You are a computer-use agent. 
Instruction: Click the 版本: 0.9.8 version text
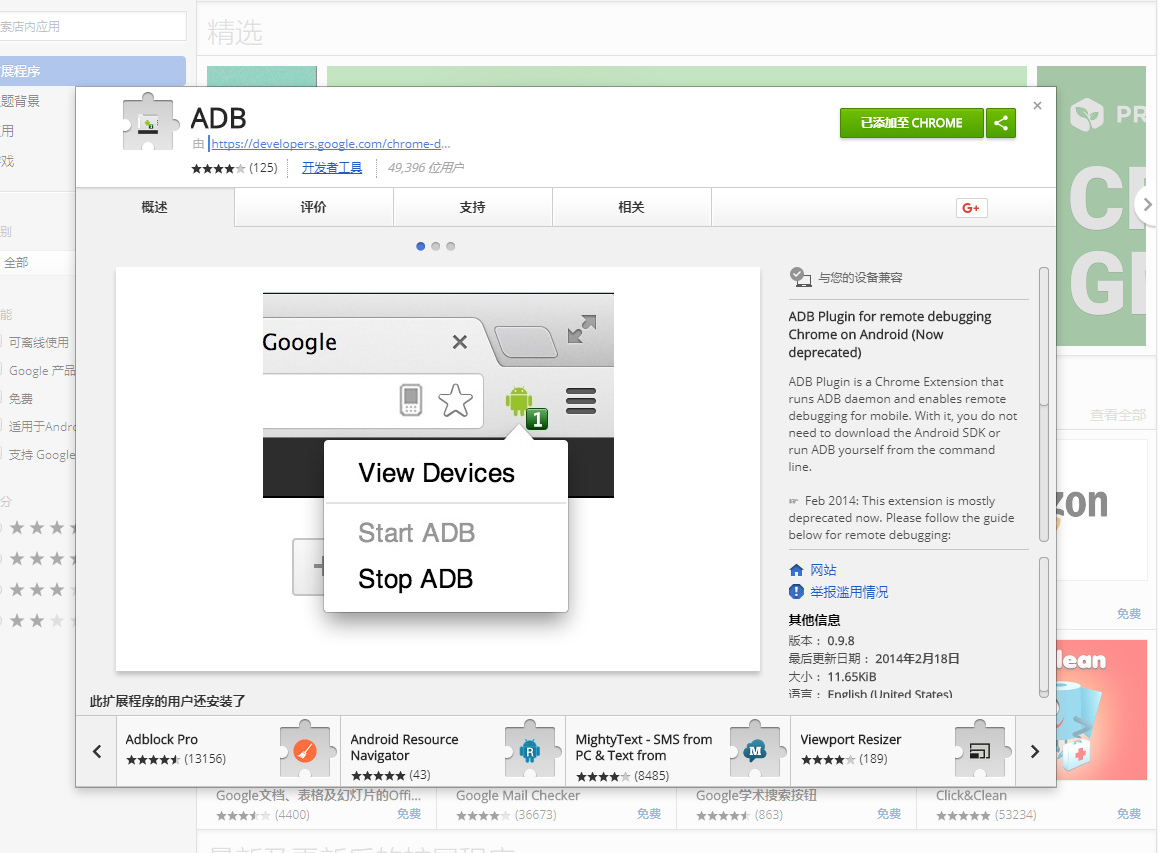pos(821,641)
